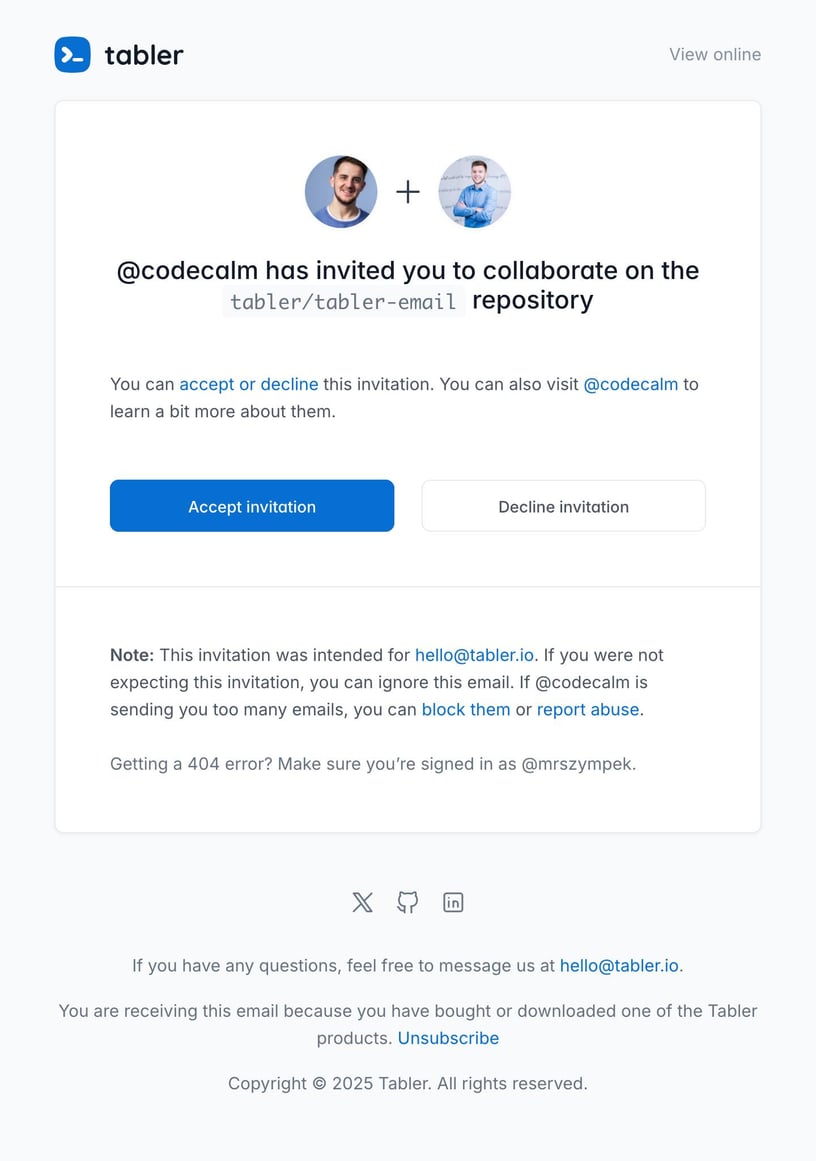Screen dimensions: 816x1161
Task: Open the GitHub social icon
Action: [x=408, y=902]
